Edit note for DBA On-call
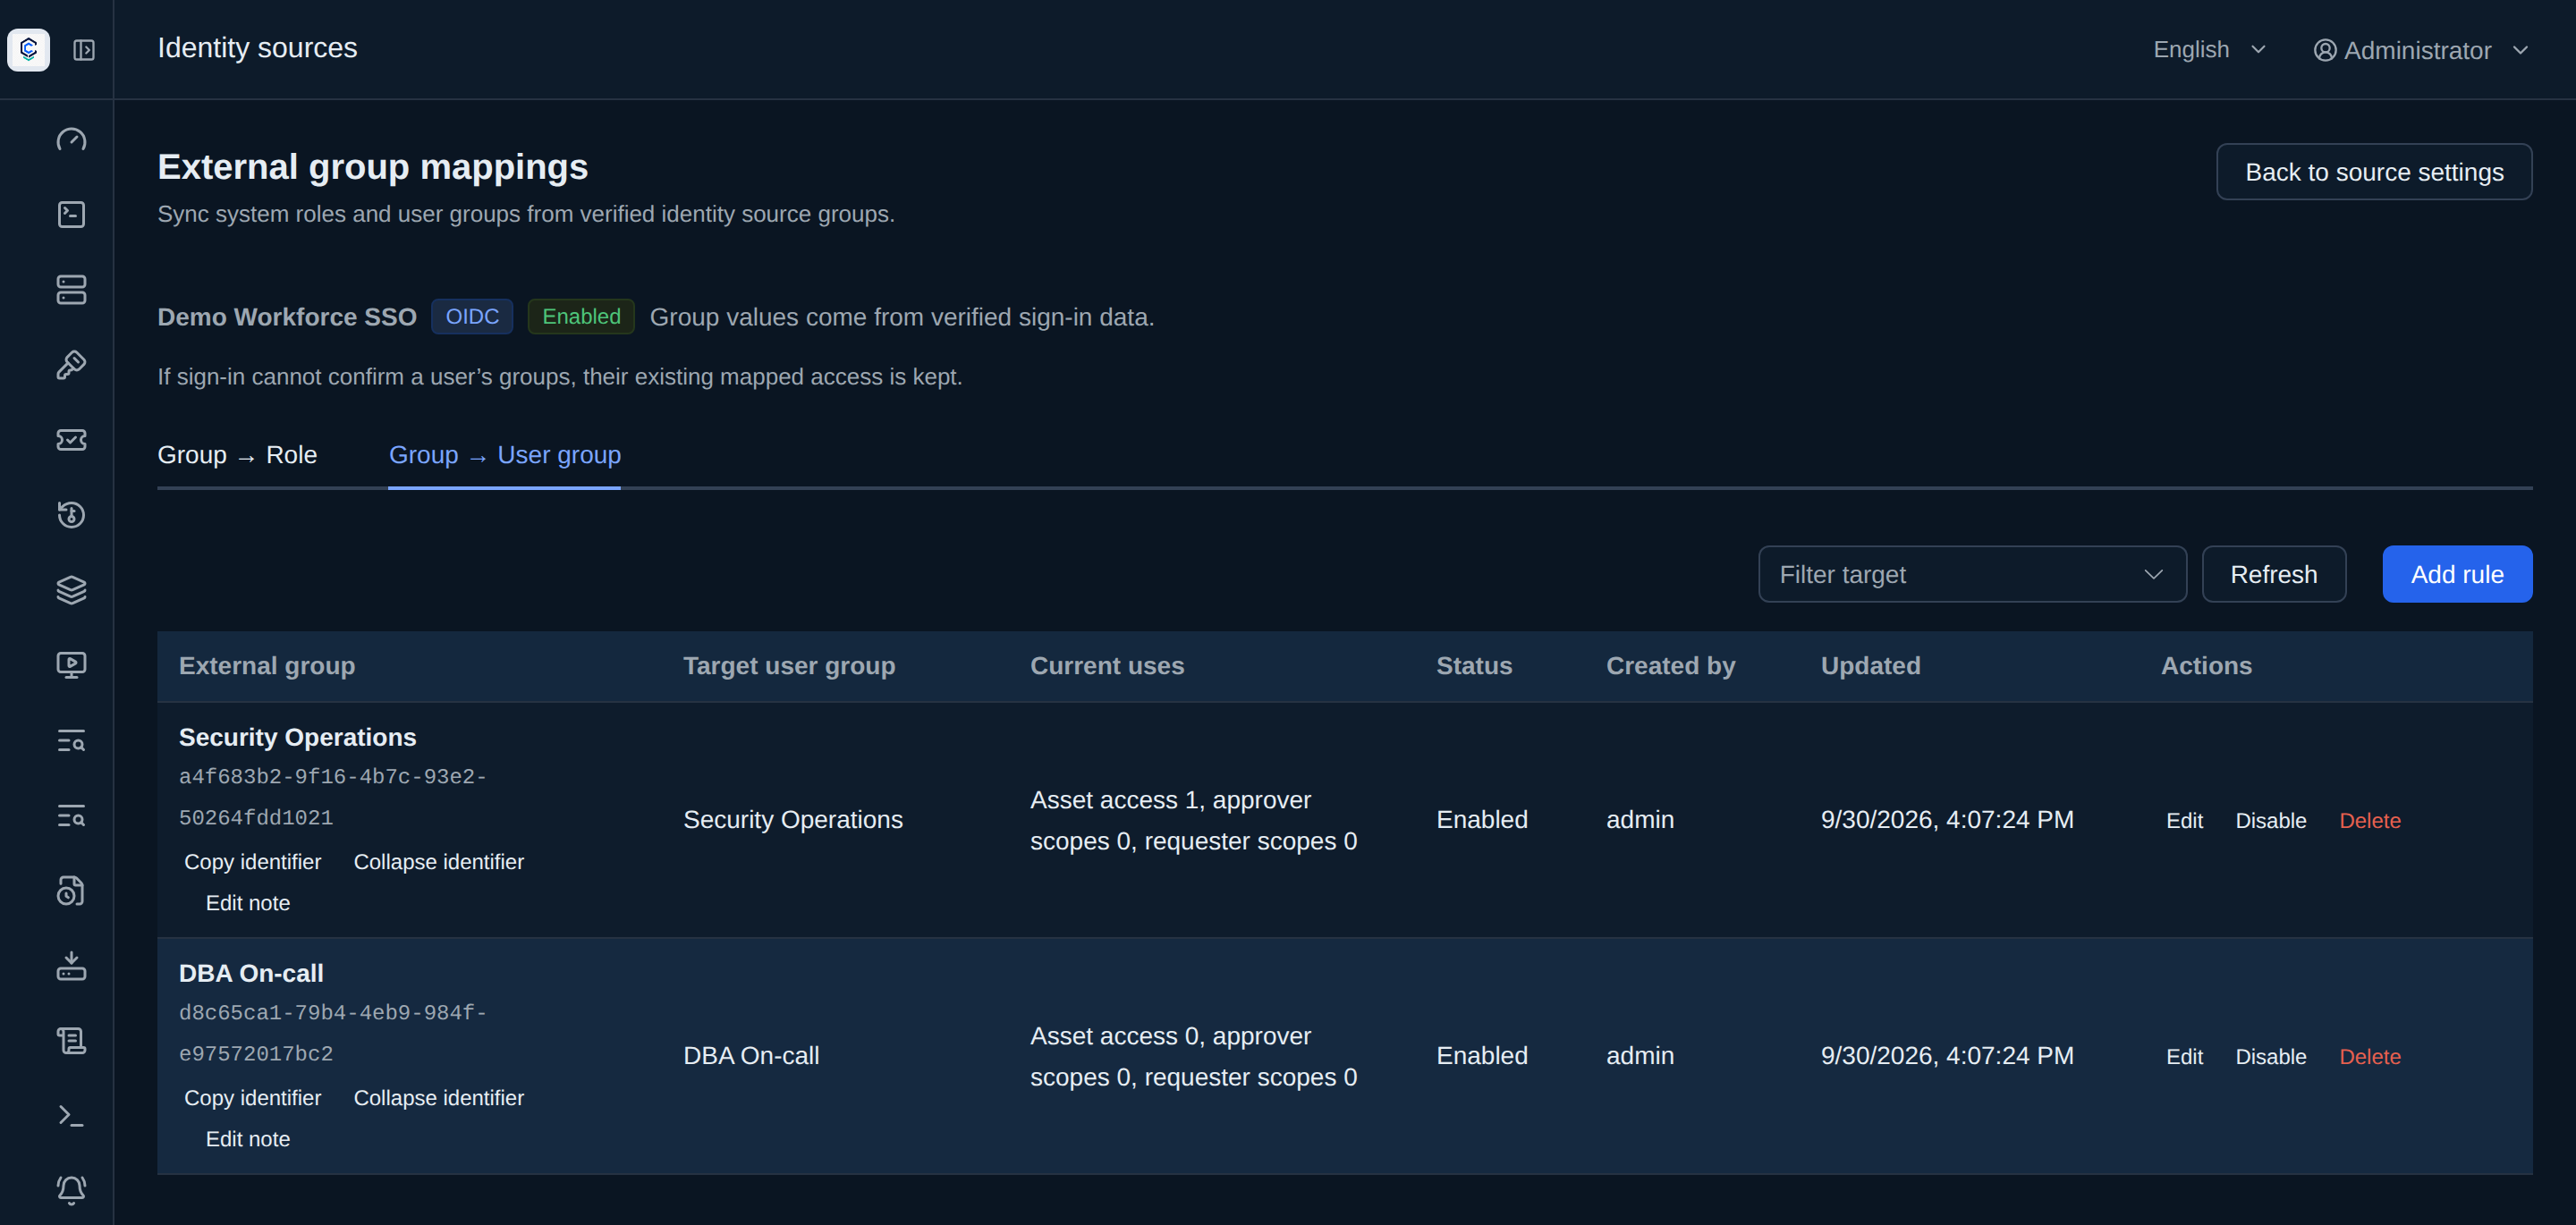2576x1225 pixels. 248,1139
